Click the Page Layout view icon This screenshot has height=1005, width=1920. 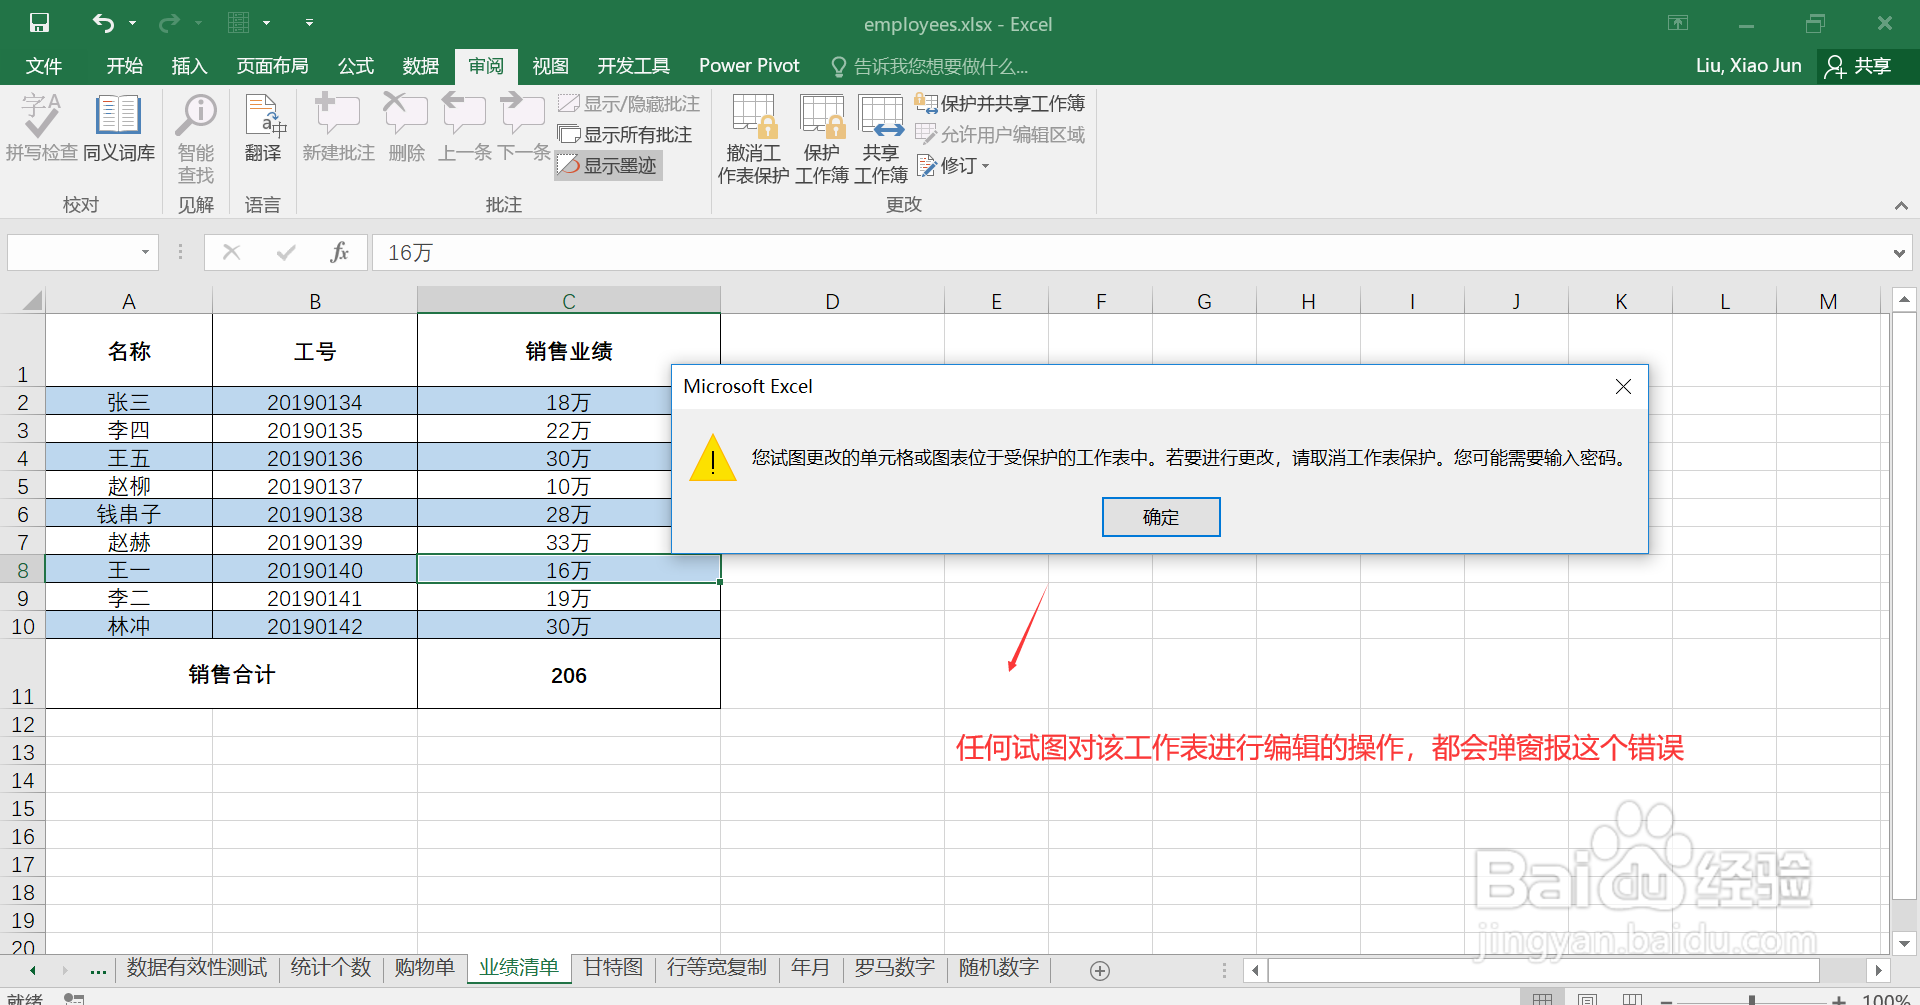[x=1587, y=998]
